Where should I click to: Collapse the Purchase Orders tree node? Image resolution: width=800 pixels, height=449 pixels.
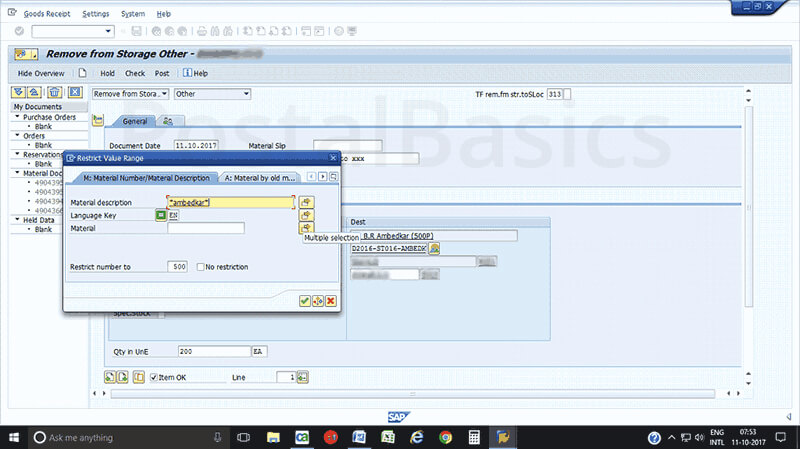point(17,117)
